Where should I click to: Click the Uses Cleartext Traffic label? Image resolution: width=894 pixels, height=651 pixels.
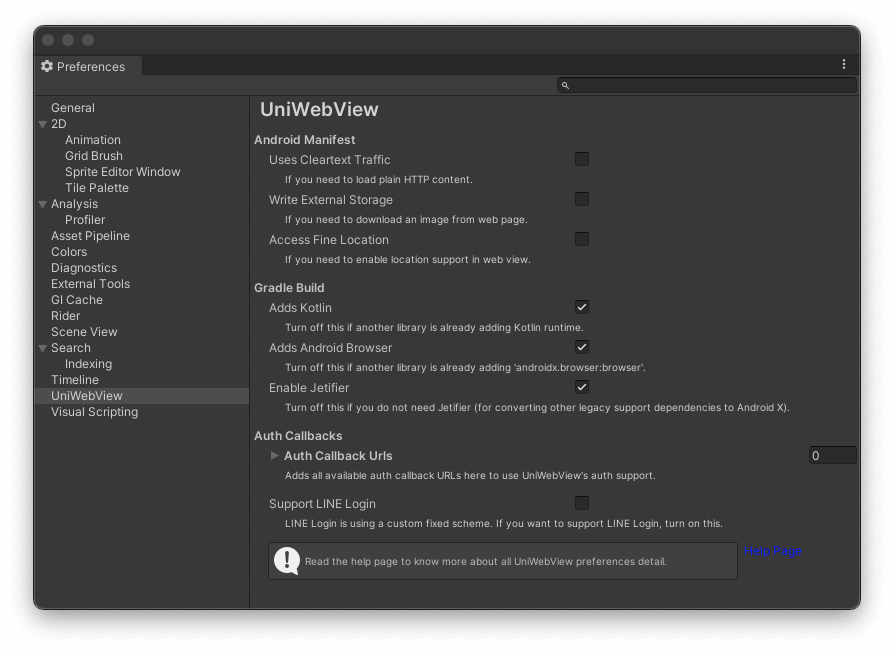[330, 160]
